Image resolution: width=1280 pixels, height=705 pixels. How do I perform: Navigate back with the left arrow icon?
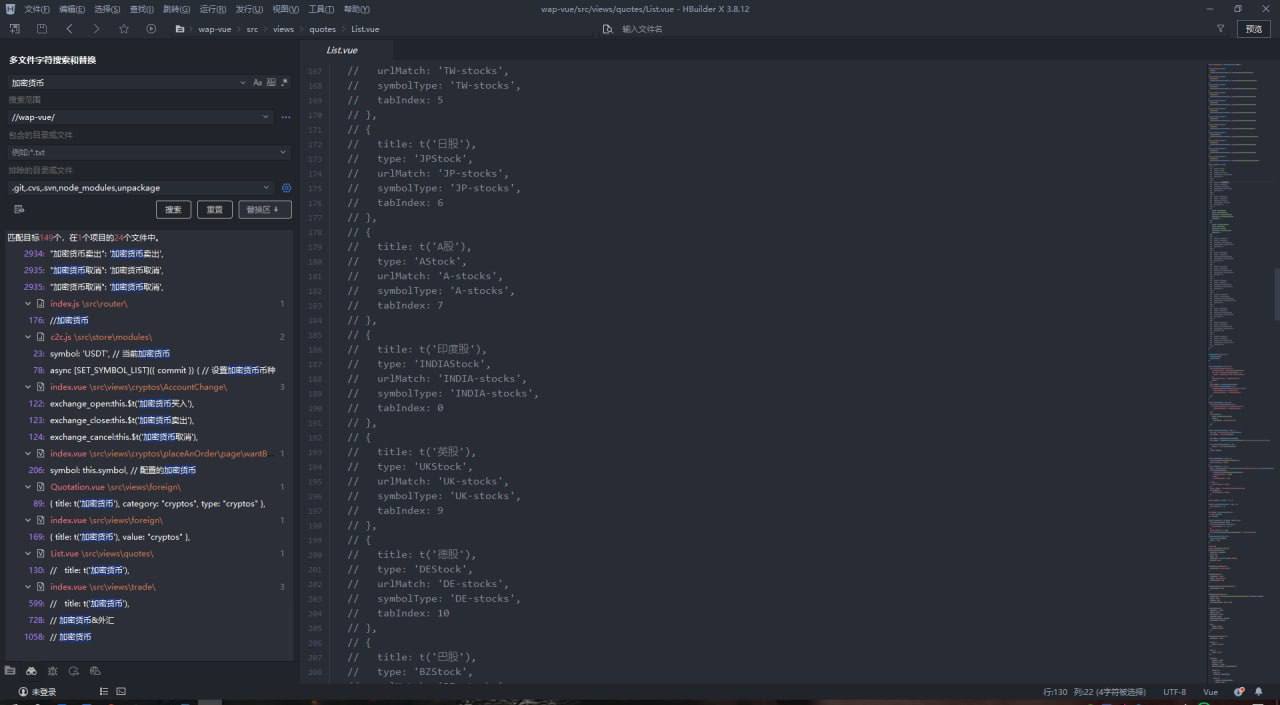(x=69, y=29)
